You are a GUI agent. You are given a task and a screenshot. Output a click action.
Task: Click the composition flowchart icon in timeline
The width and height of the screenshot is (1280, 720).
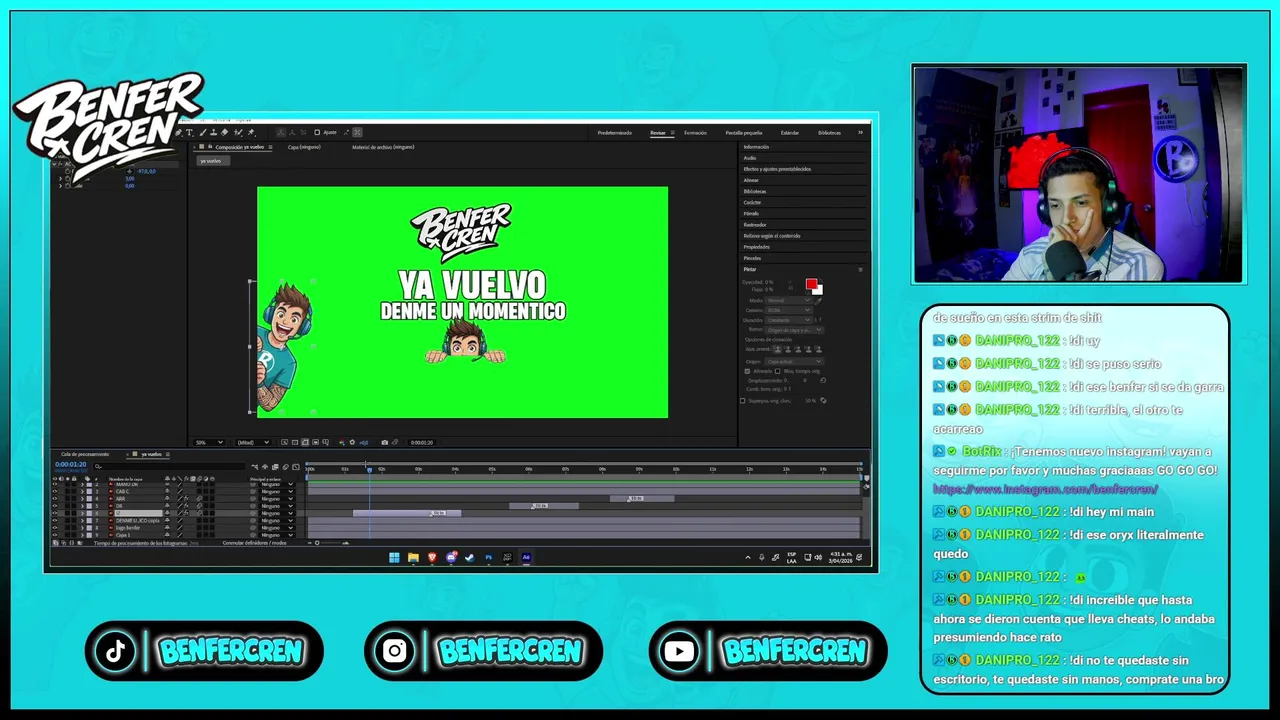[x=255, y=467]
